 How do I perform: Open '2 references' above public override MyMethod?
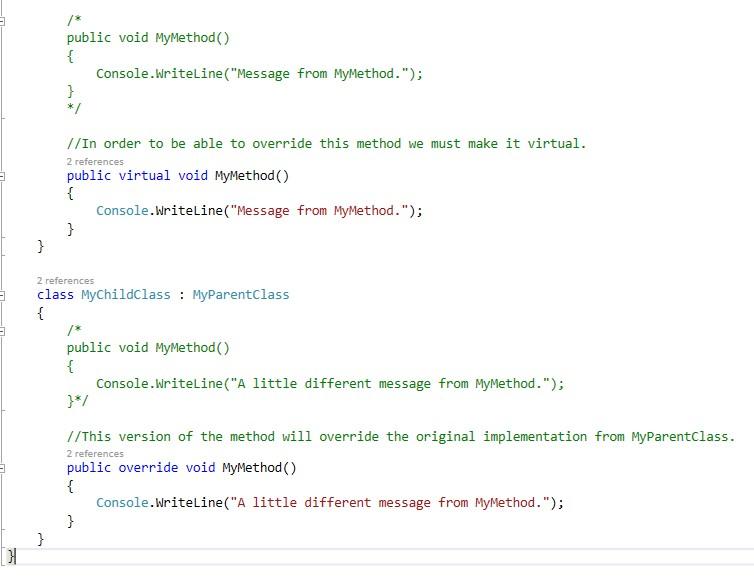tap(95, 454)
